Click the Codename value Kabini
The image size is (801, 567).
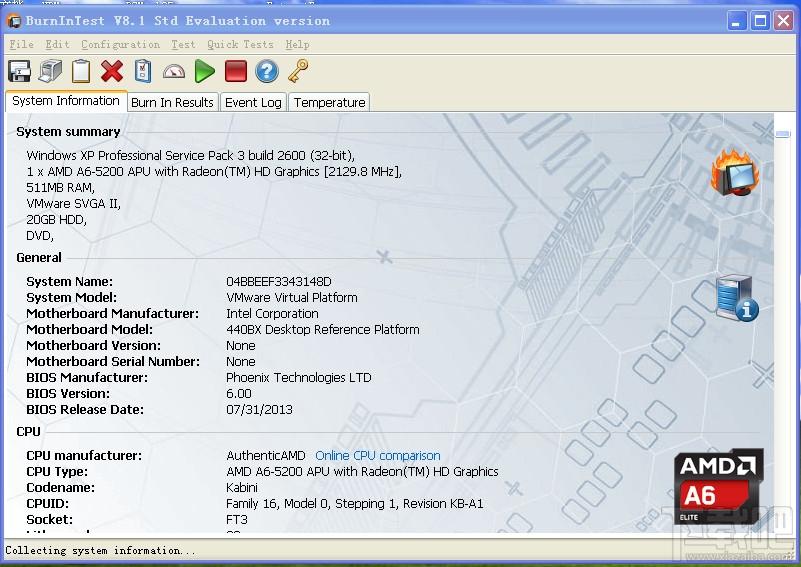[x=242, y=487]
